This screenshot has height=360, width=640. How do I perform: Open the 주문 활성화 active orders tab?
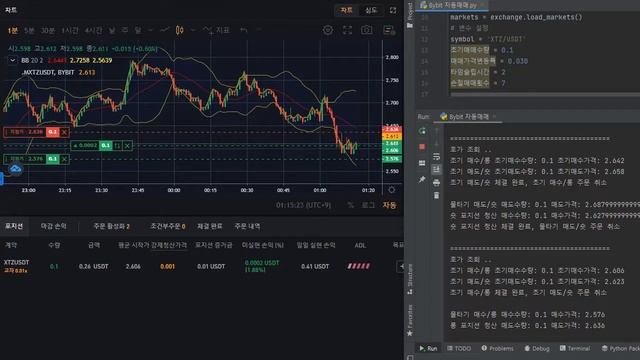click(111, 226)
